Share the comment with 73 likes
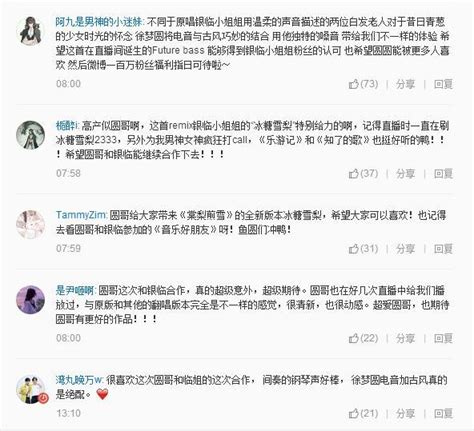This screenshot has width=474, height=431. (x=405, y=84)
